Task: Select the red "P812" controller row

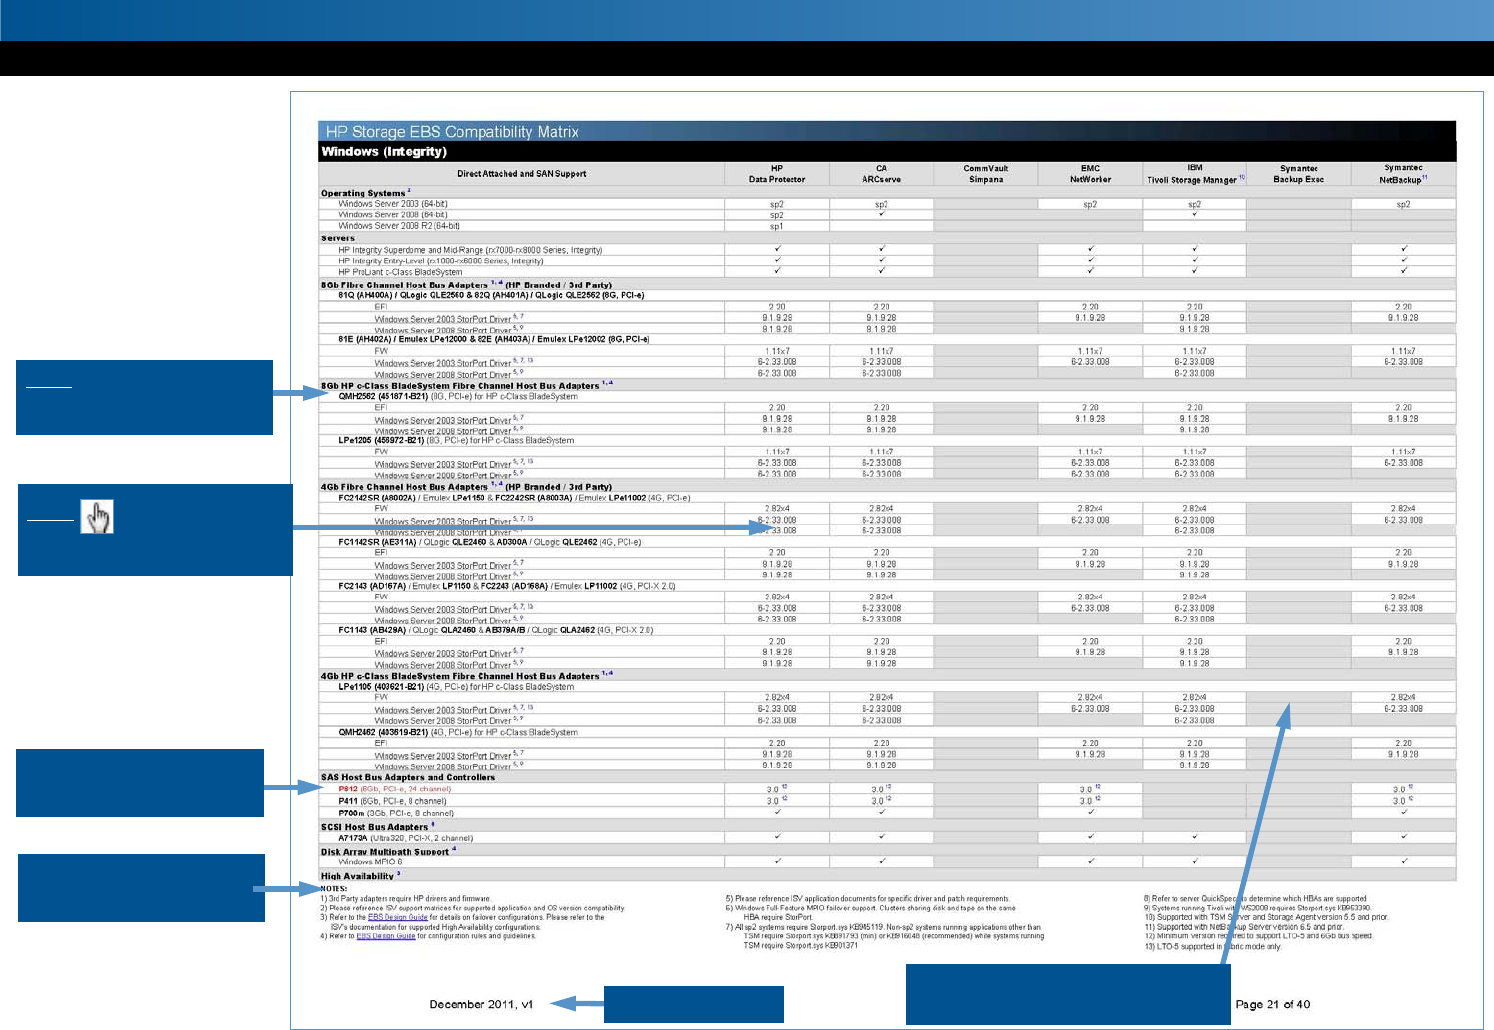Action: tap(395, 789)
